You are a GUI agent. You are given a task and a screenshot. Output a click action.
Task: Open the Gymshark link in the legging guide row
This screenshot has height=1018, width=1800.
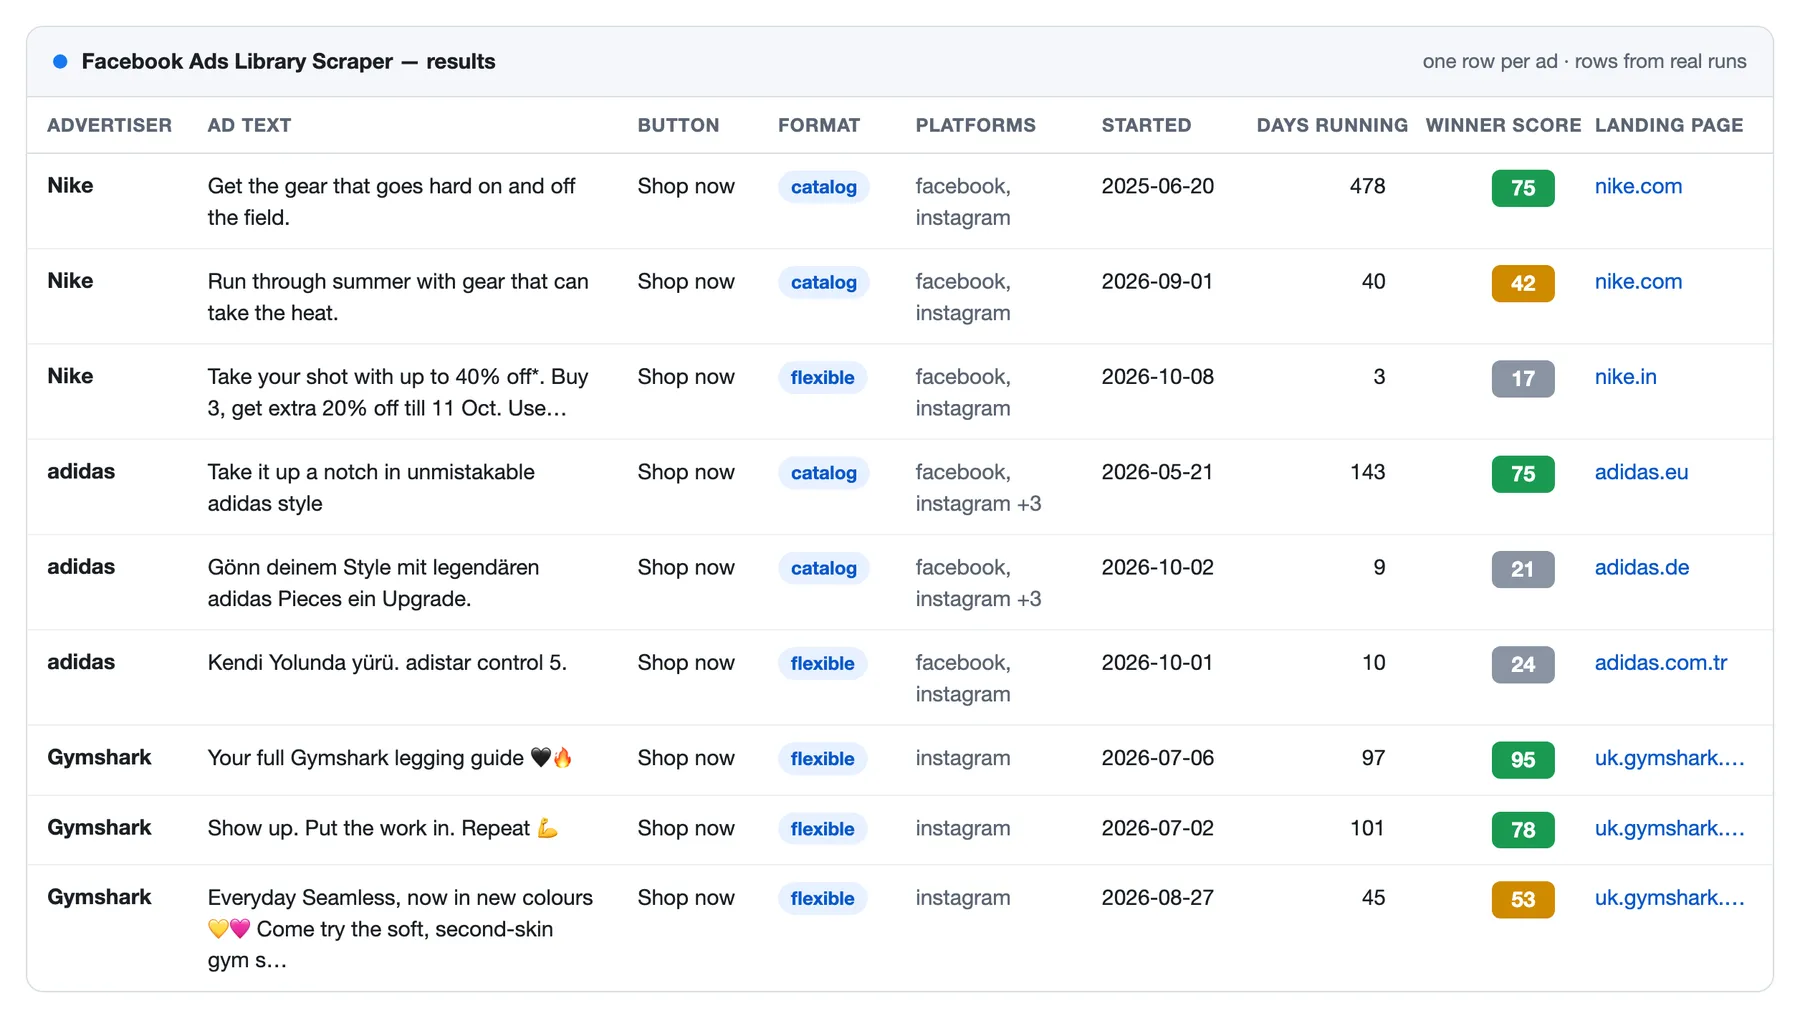[1669, 758]
